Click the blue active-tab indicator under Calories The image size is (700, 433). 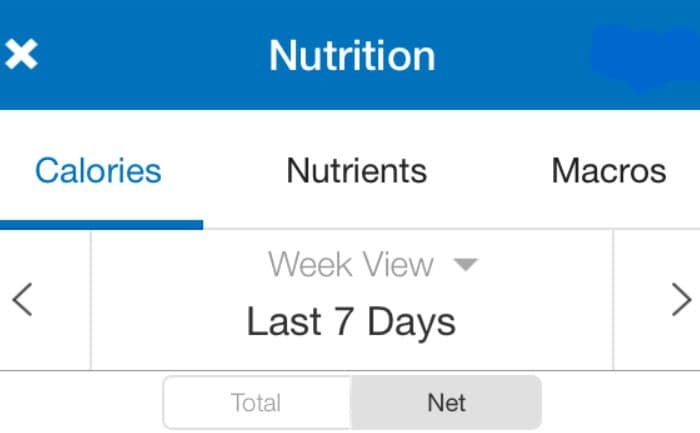click(101, 225)
